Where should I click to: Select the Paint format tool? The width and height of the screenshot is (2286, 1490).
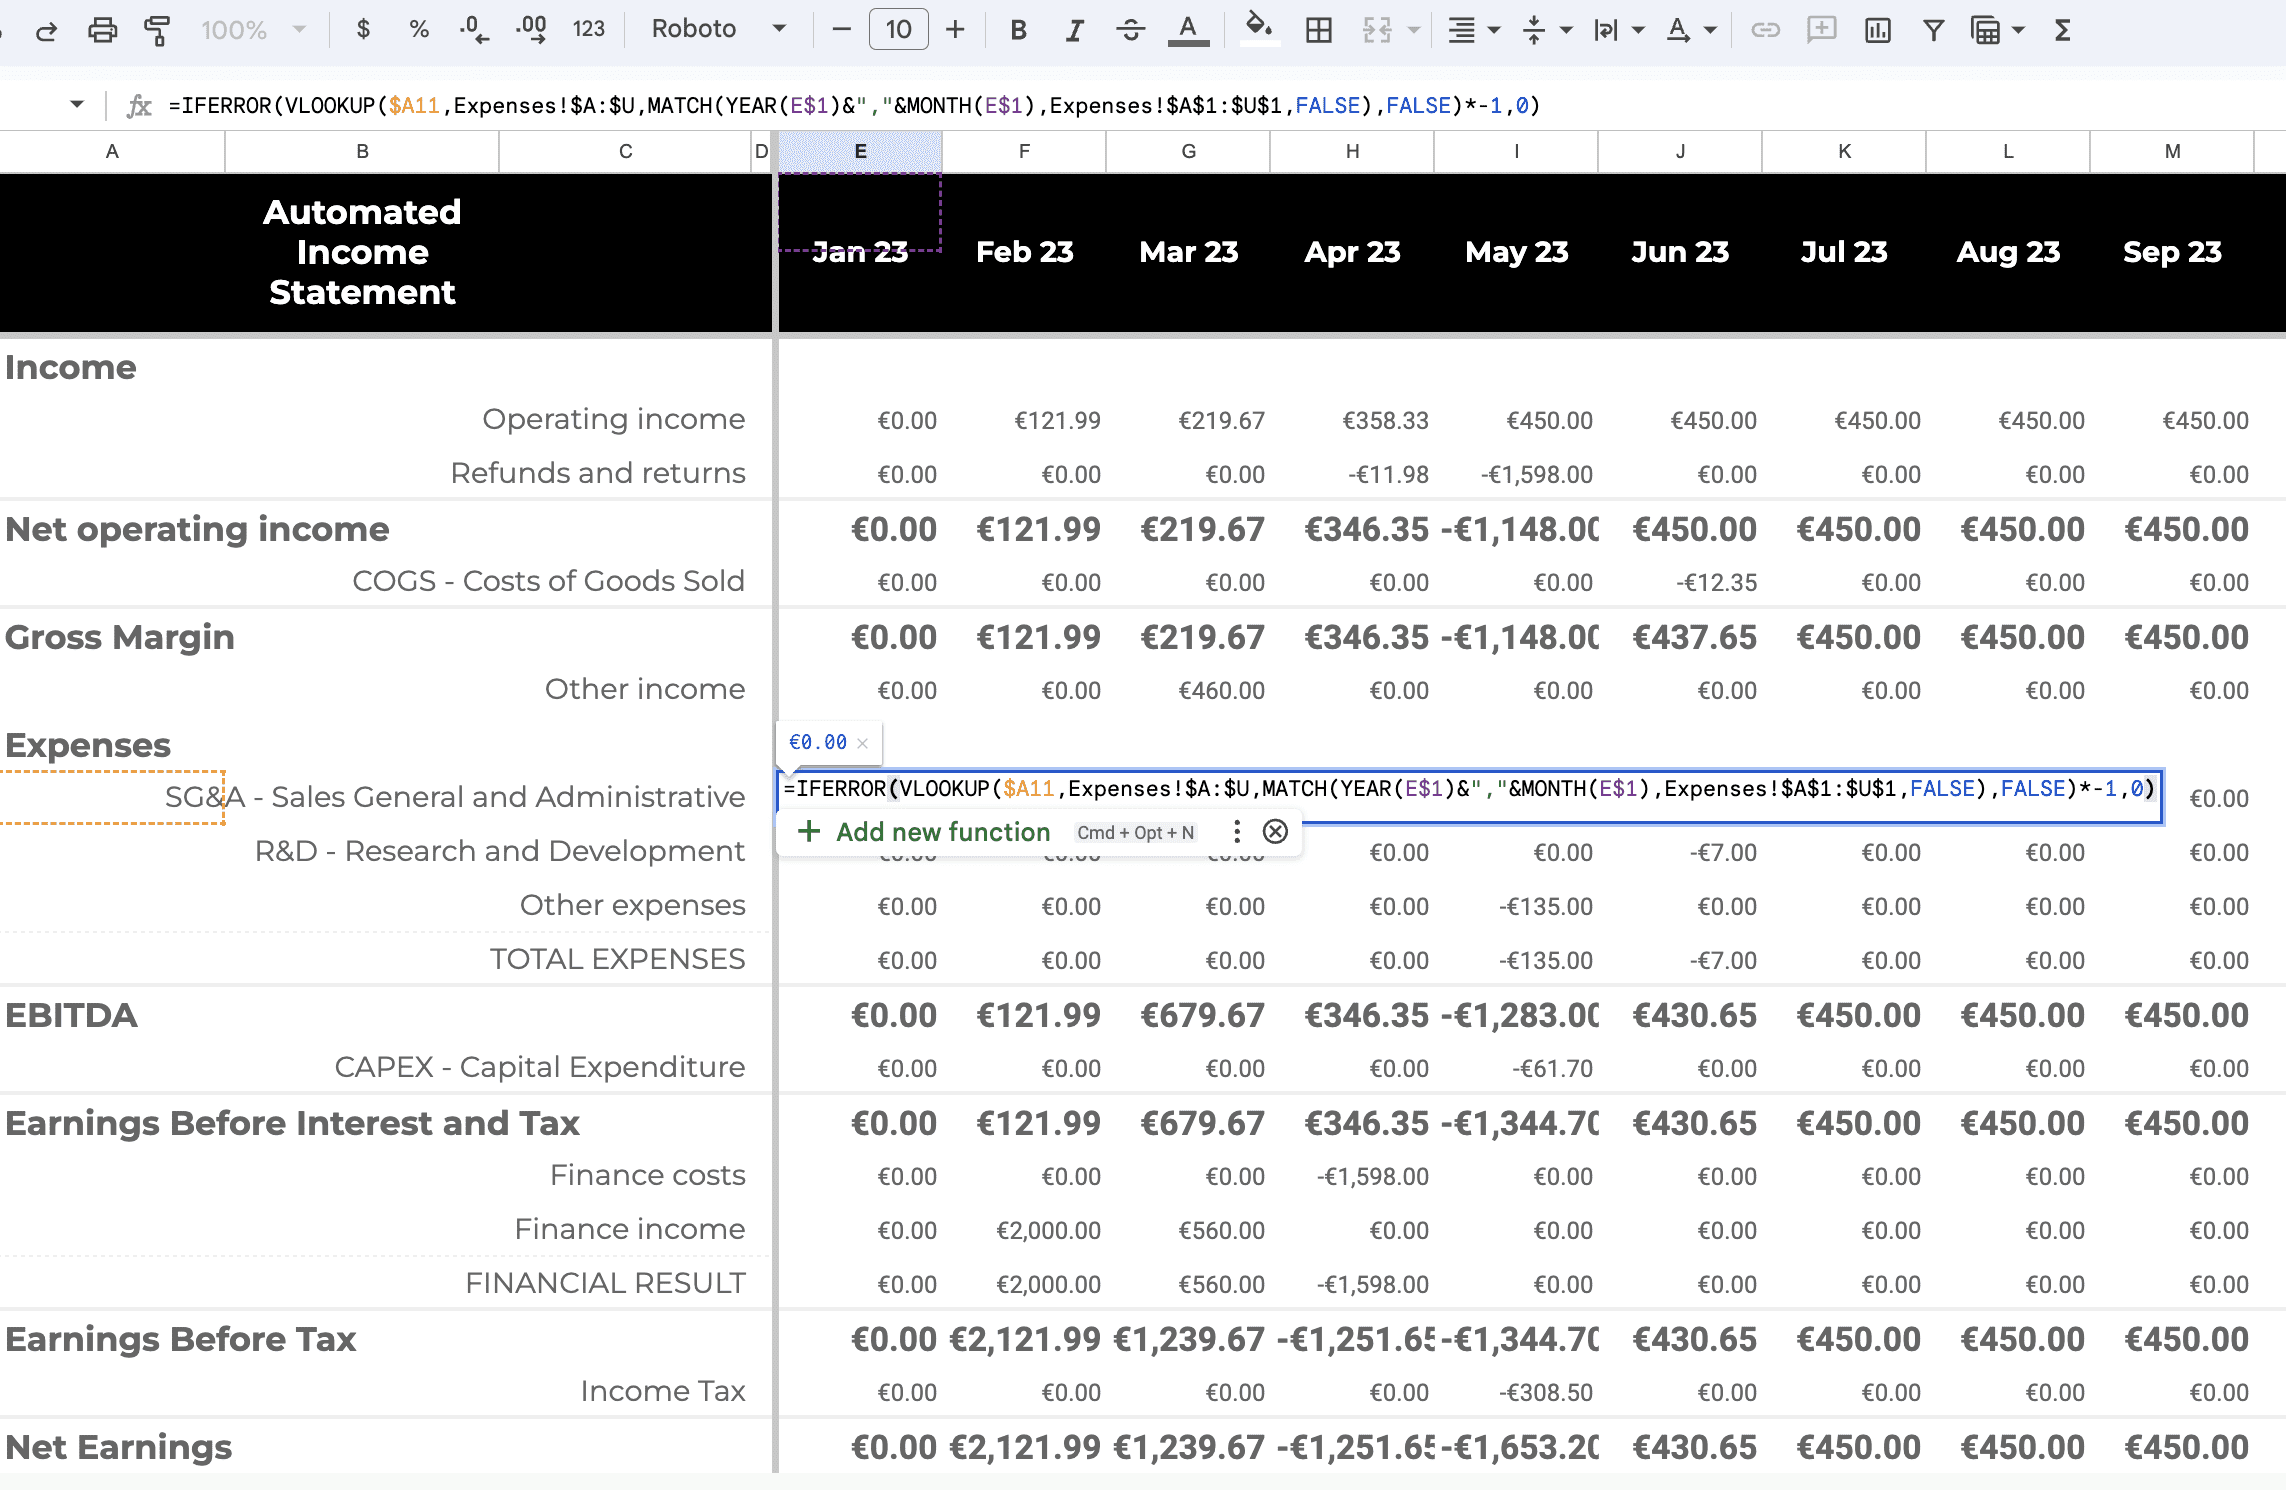click(x=155, y=30)
